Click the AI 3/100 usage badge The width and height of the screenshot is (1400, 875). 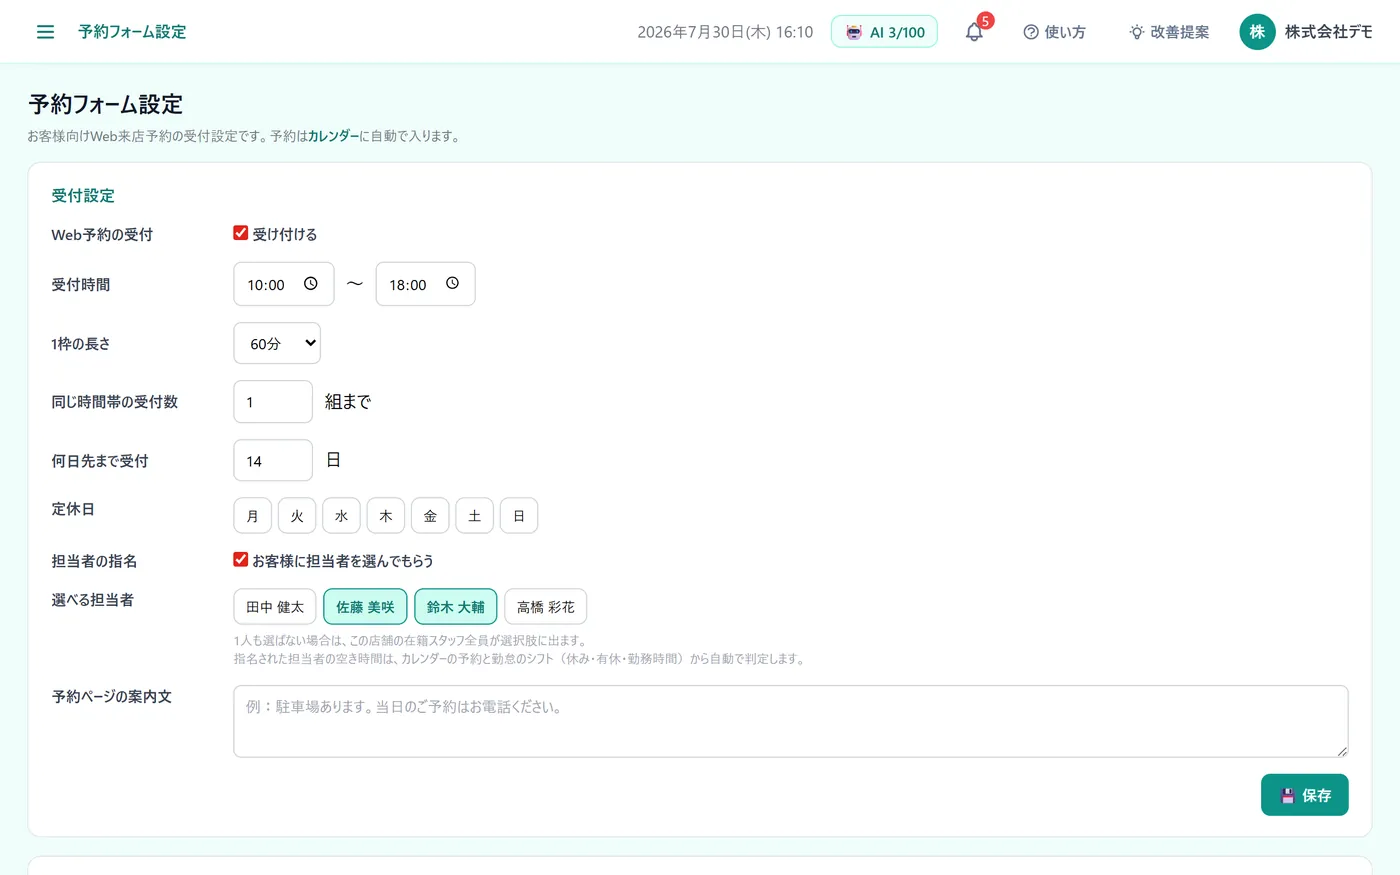pyautogui.click(x=884, y=32)
